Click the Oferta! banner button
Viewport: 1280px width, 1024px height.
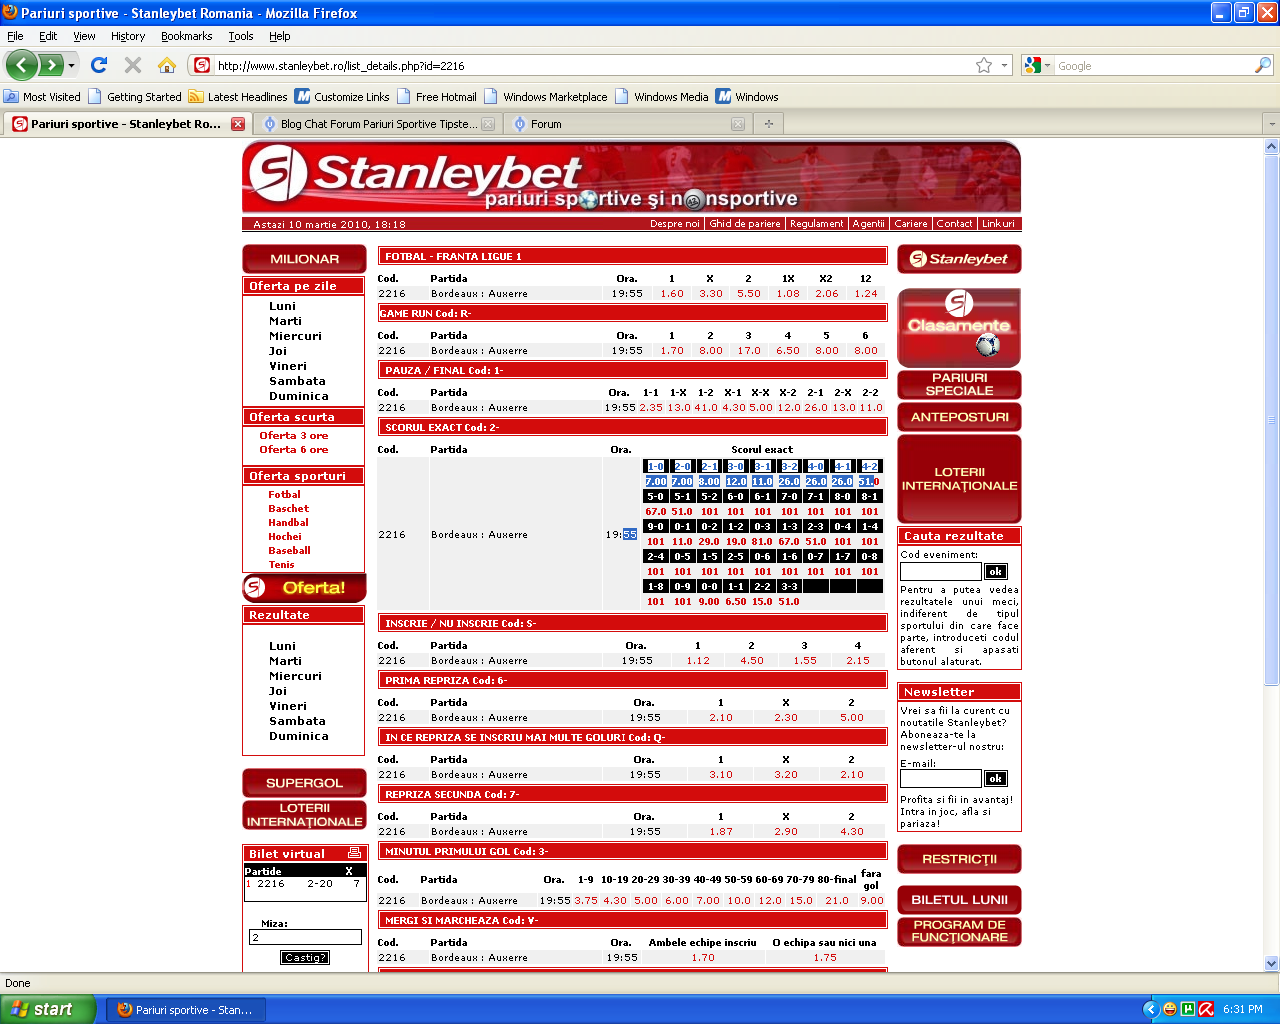(304, 588)
